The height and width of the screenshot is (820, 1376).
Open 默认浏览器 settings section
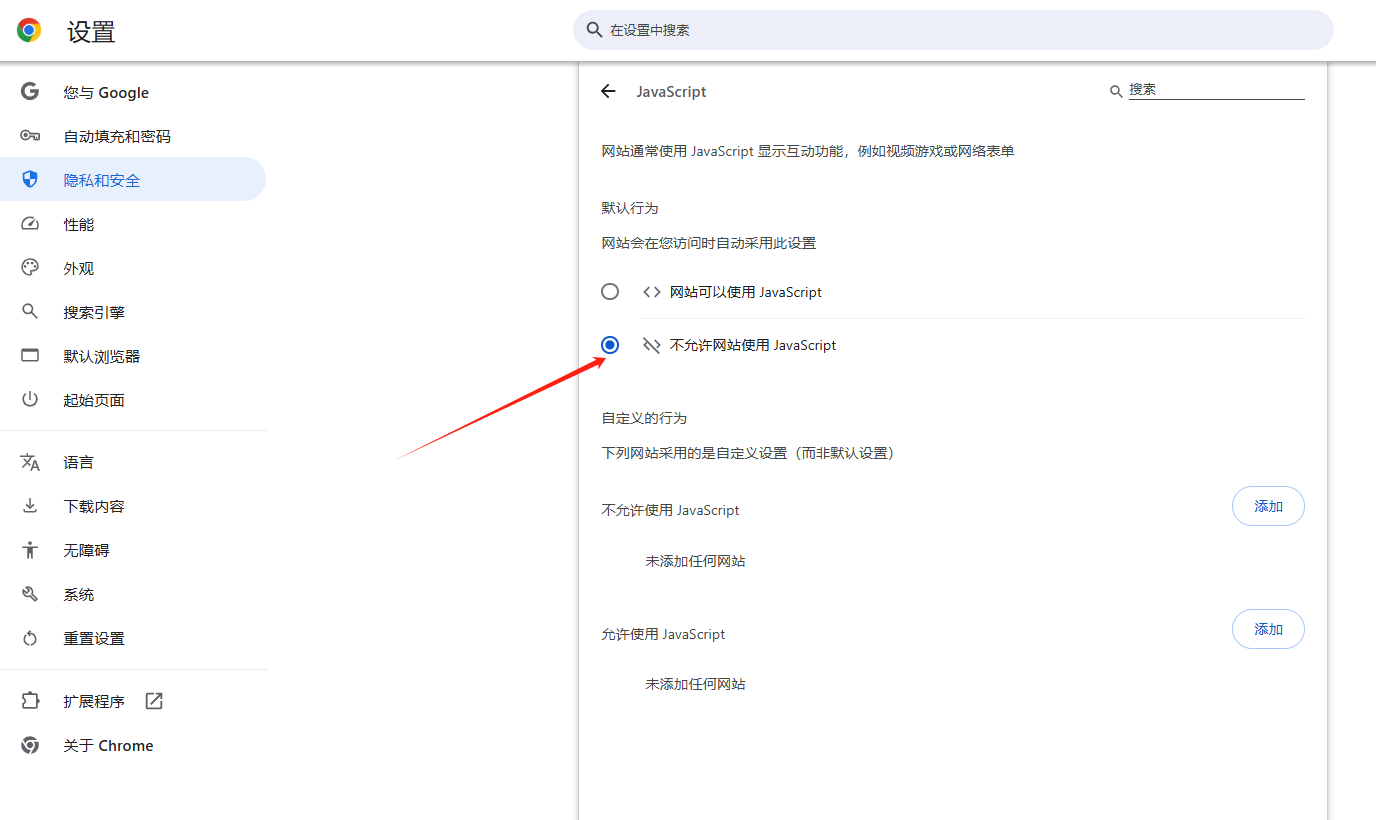[133, 356]
